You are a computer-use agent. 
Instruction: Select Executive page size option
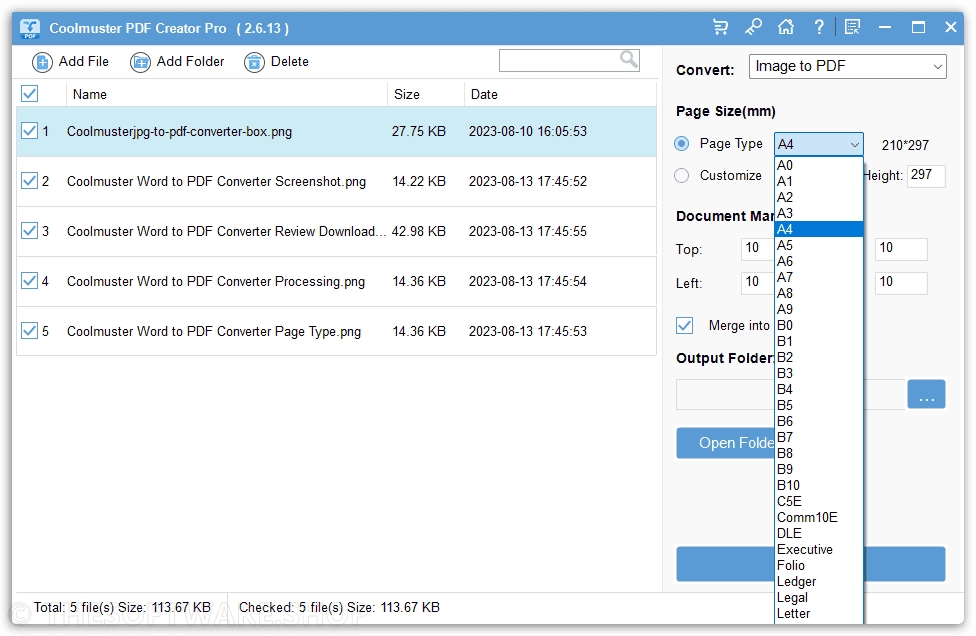(819, 549)
